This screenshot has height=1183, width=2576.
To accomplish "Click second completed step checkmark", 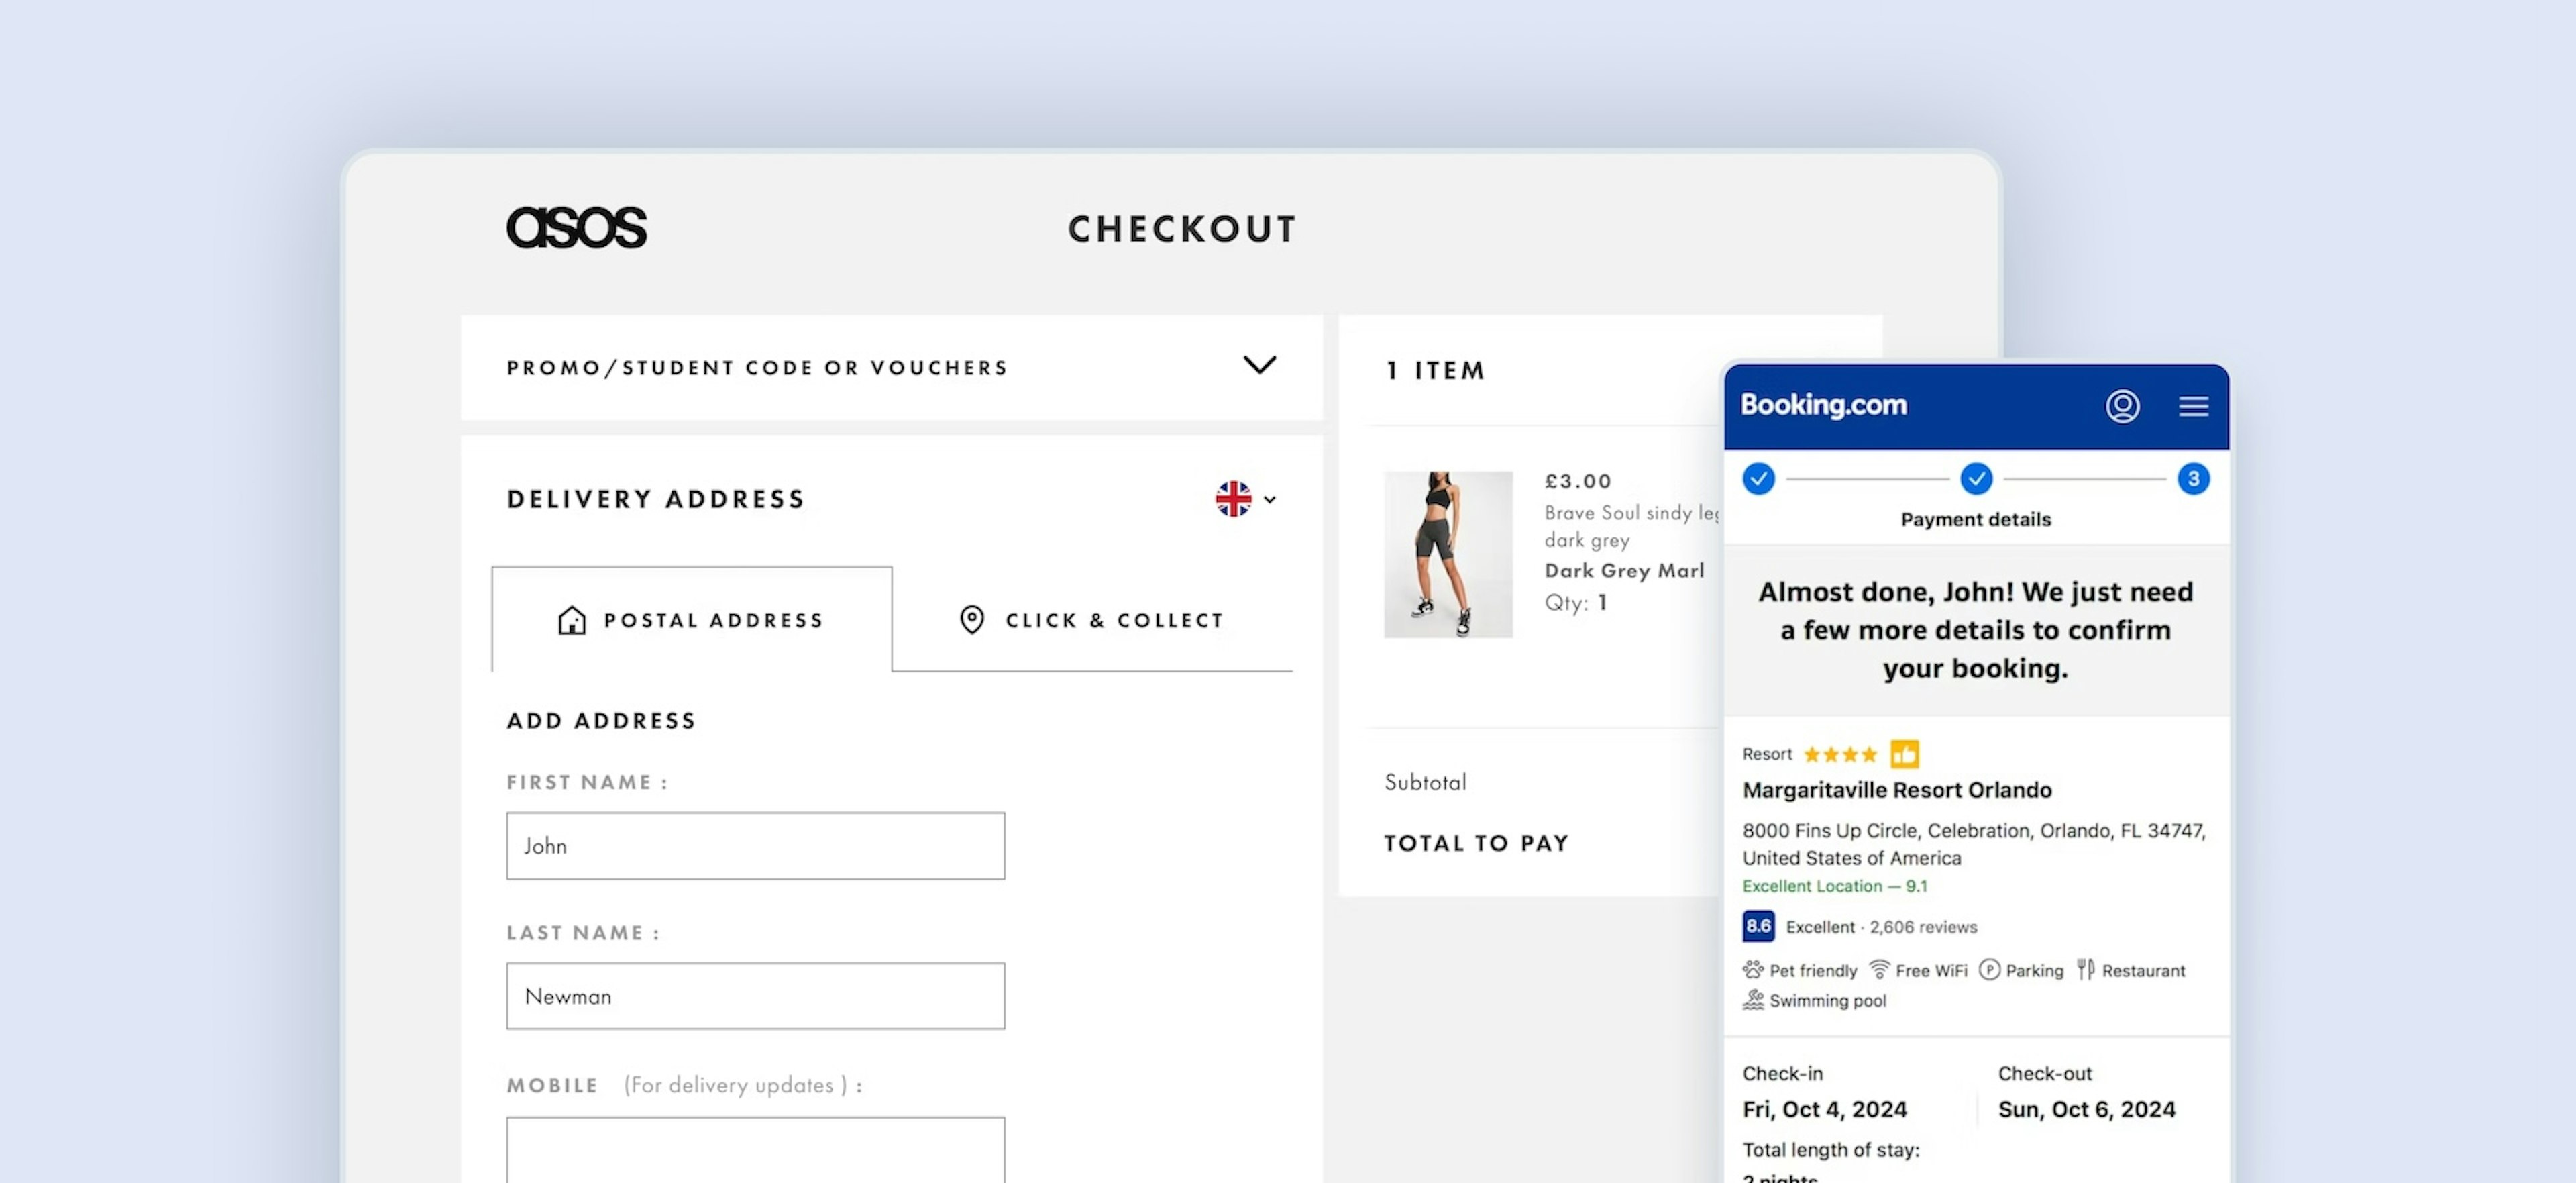I will (1975, 479).
